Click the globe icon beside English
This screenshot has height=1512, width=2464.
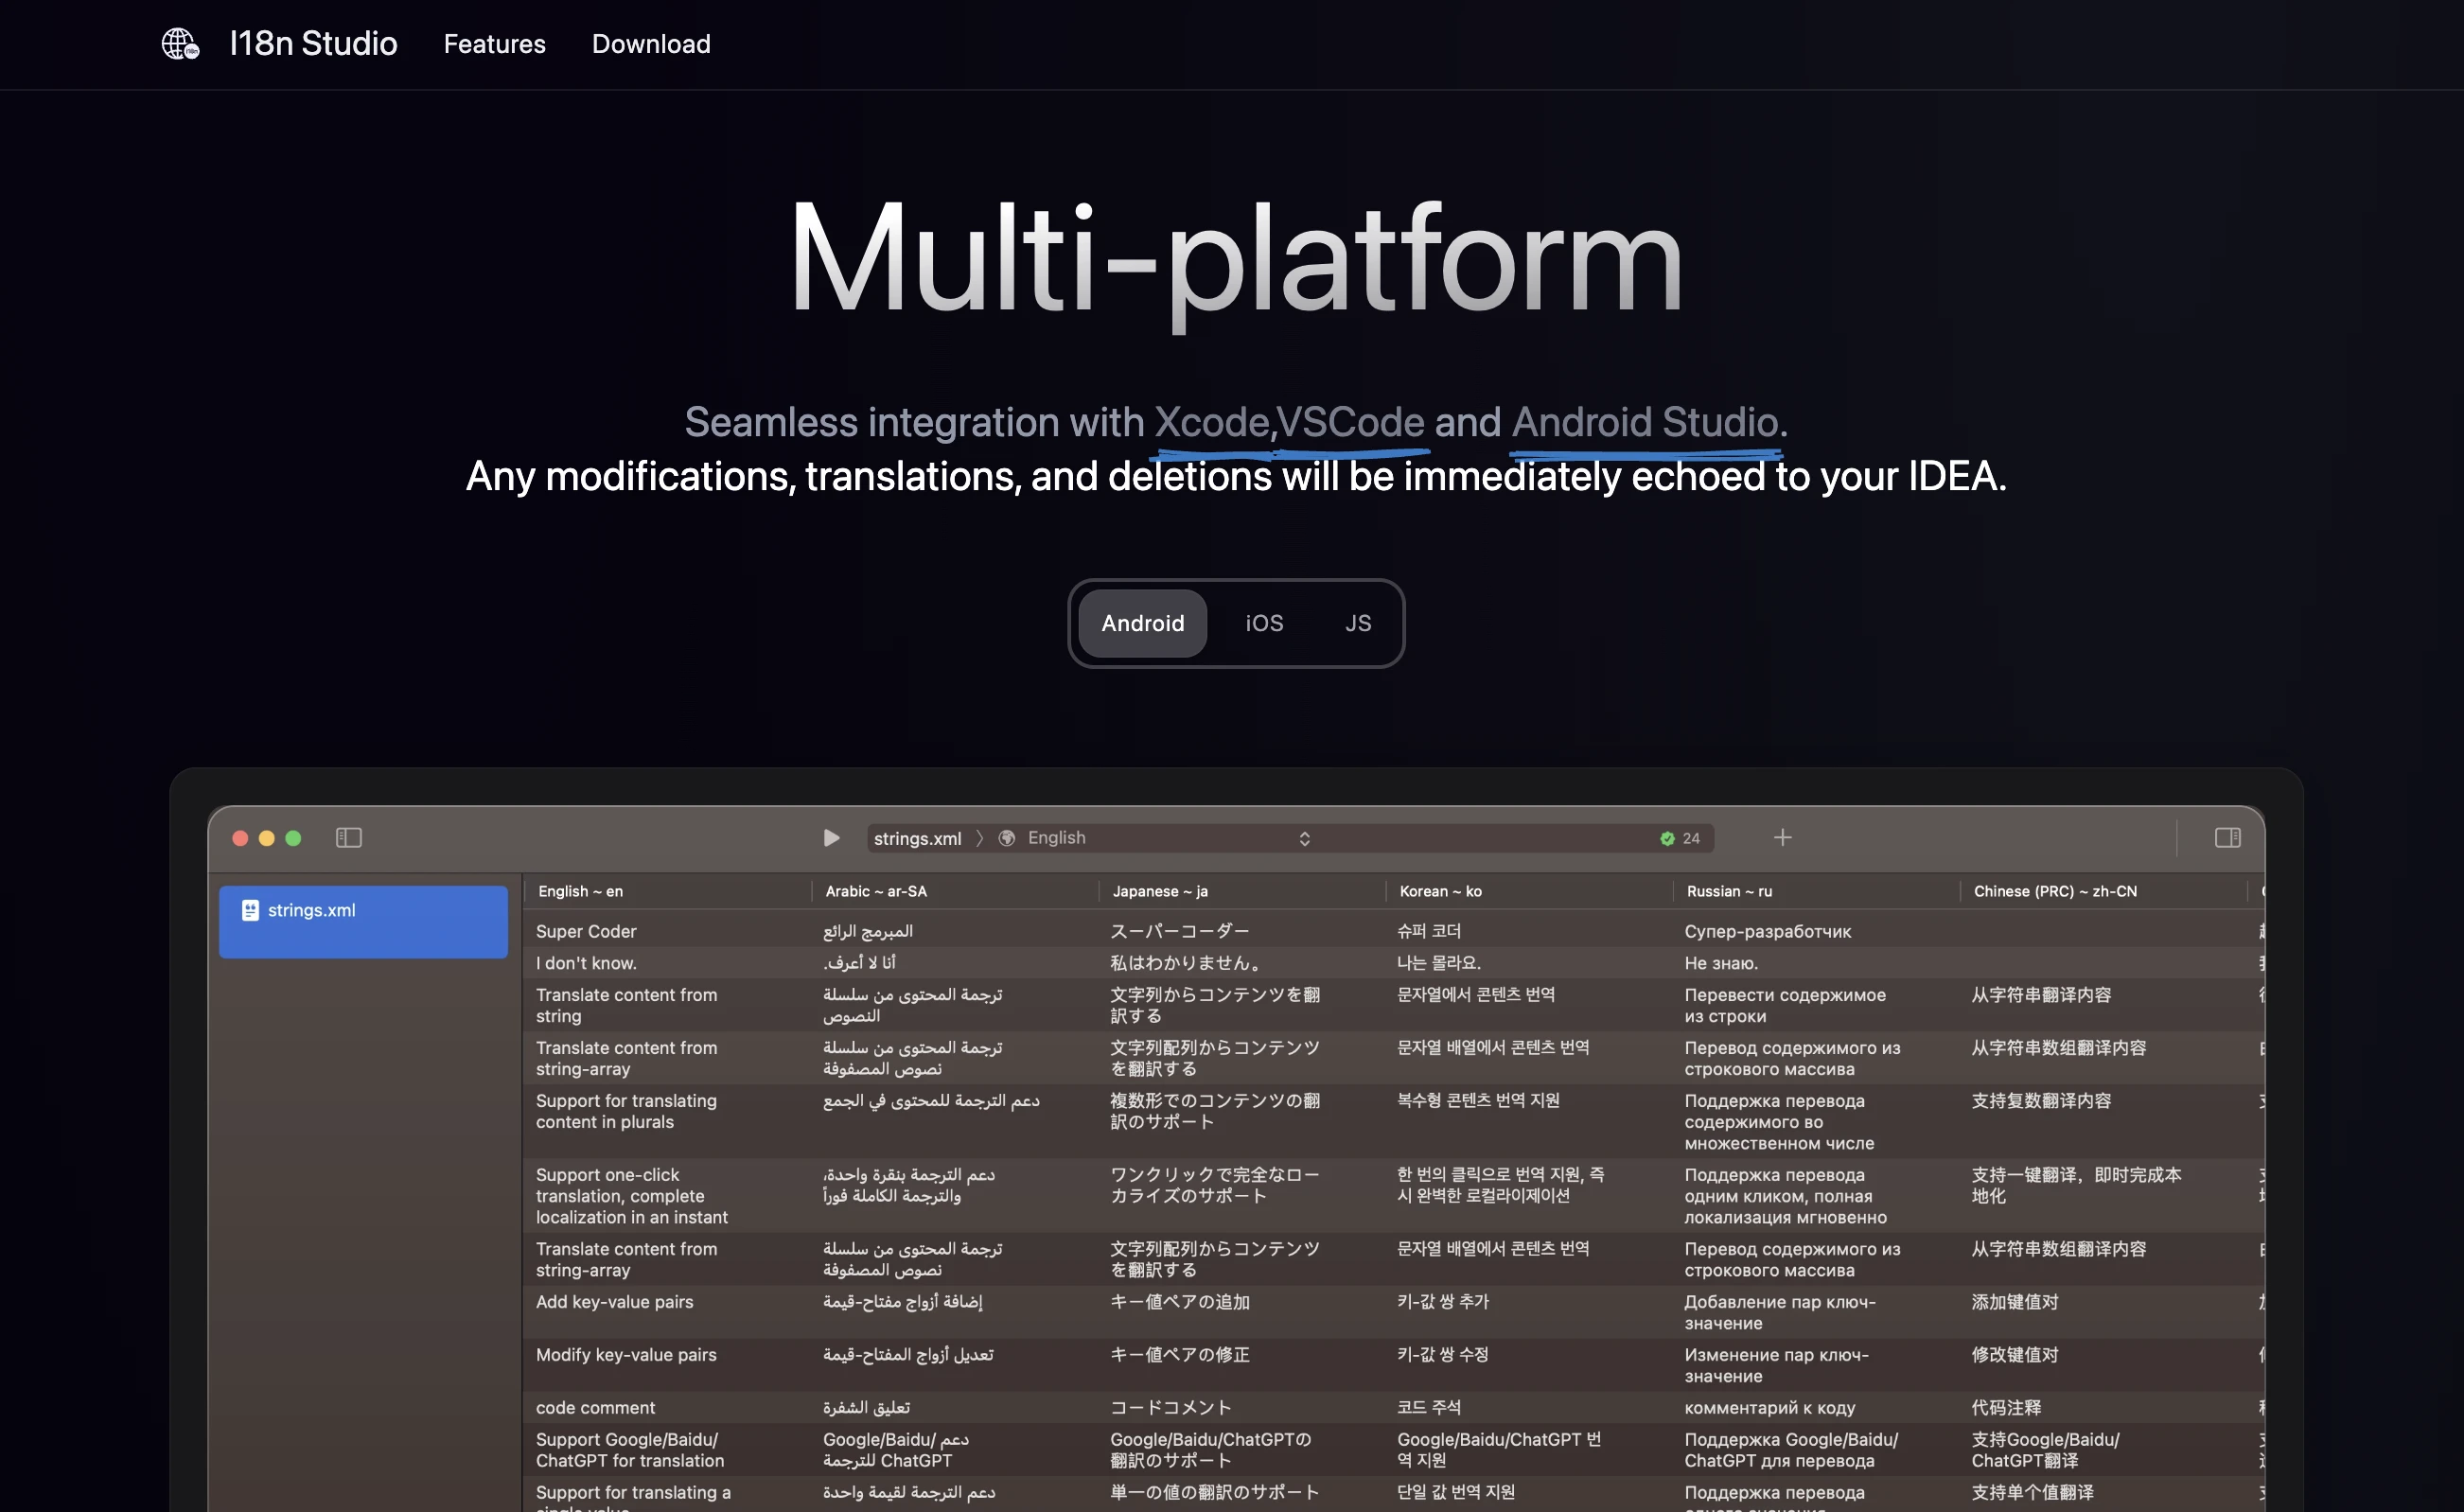pos(1007,838)
